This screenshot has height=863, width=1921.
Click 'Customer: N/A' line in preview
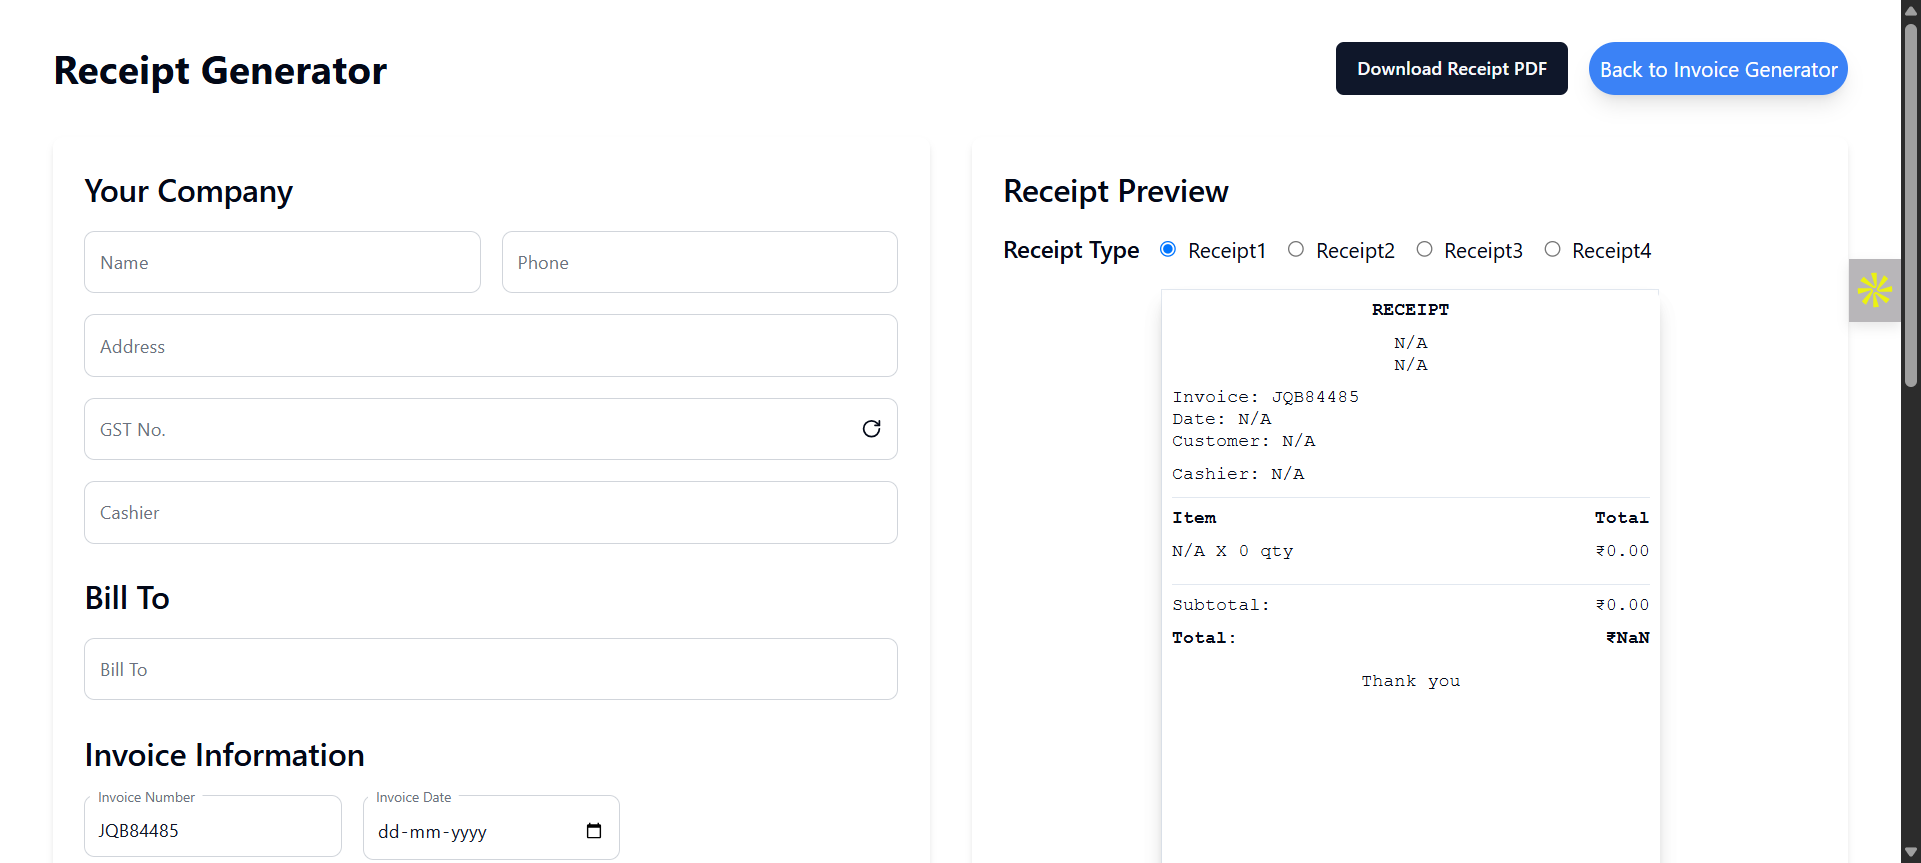(x=1243, y=441)
